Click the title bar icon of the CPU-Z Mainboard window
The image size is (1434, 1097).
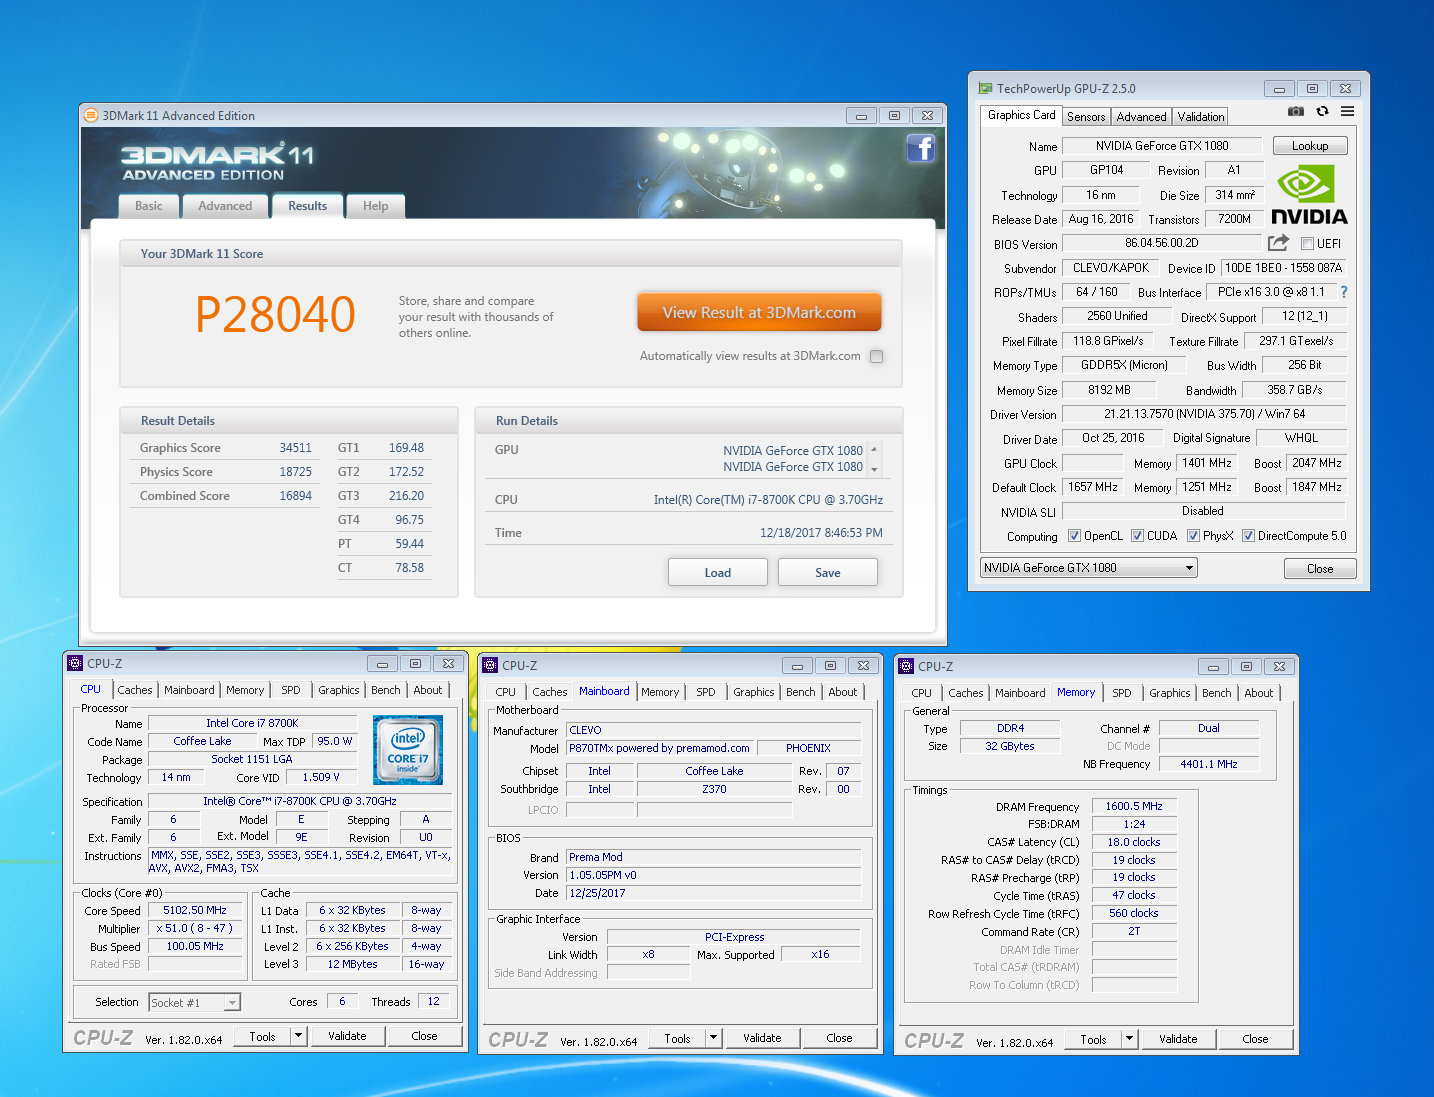coord(490,665)
